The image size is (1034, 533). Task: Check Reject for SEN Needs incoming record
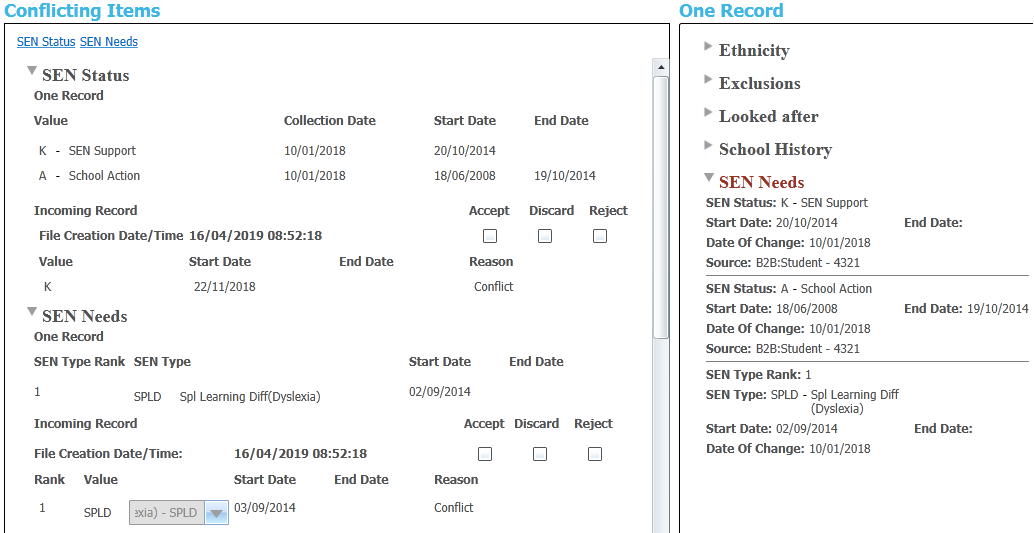click(x=595, y=454)
